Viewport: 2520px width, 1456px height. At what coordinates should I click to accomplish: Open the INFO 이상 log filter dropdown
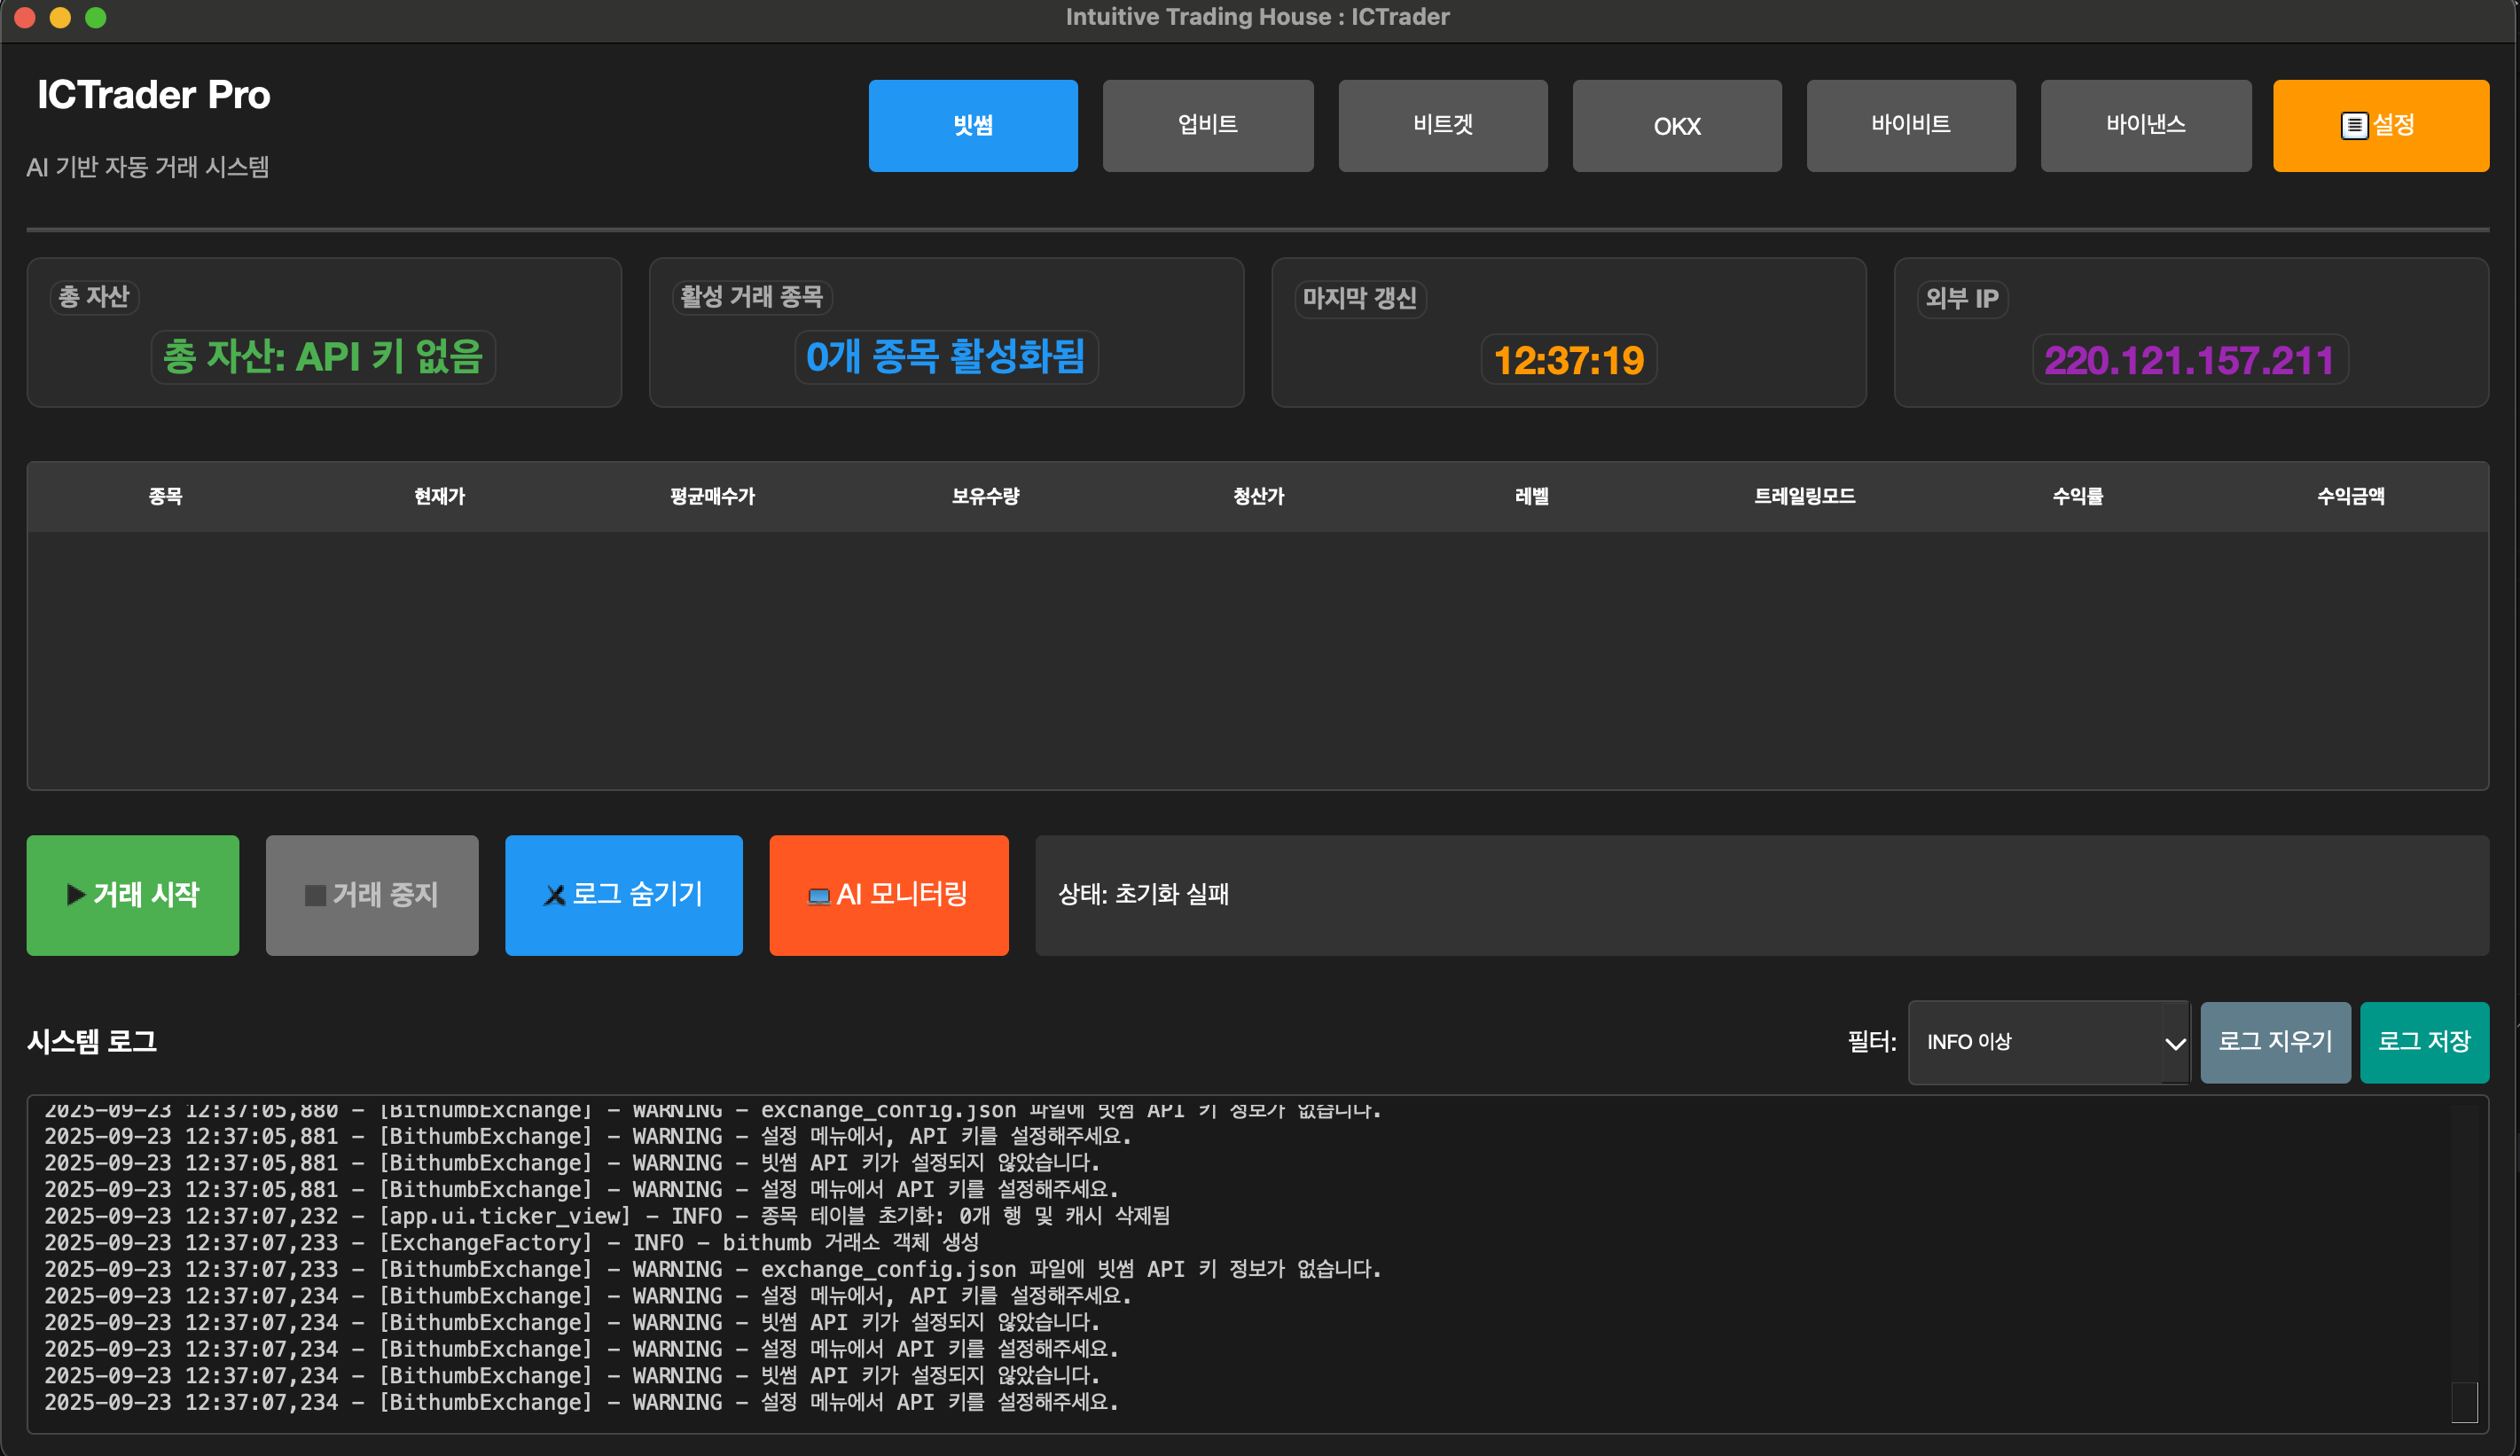(2048, 1042)
